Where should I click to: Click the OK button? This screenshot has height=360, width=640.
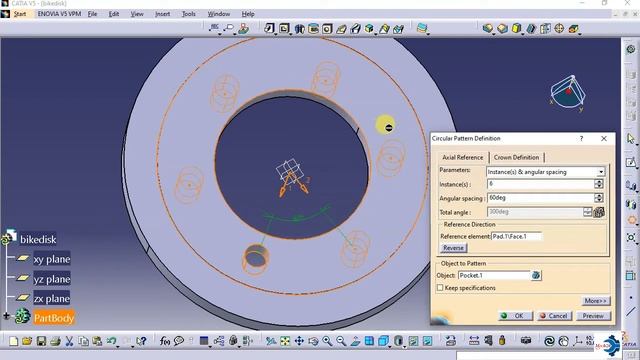click(516, 316)
